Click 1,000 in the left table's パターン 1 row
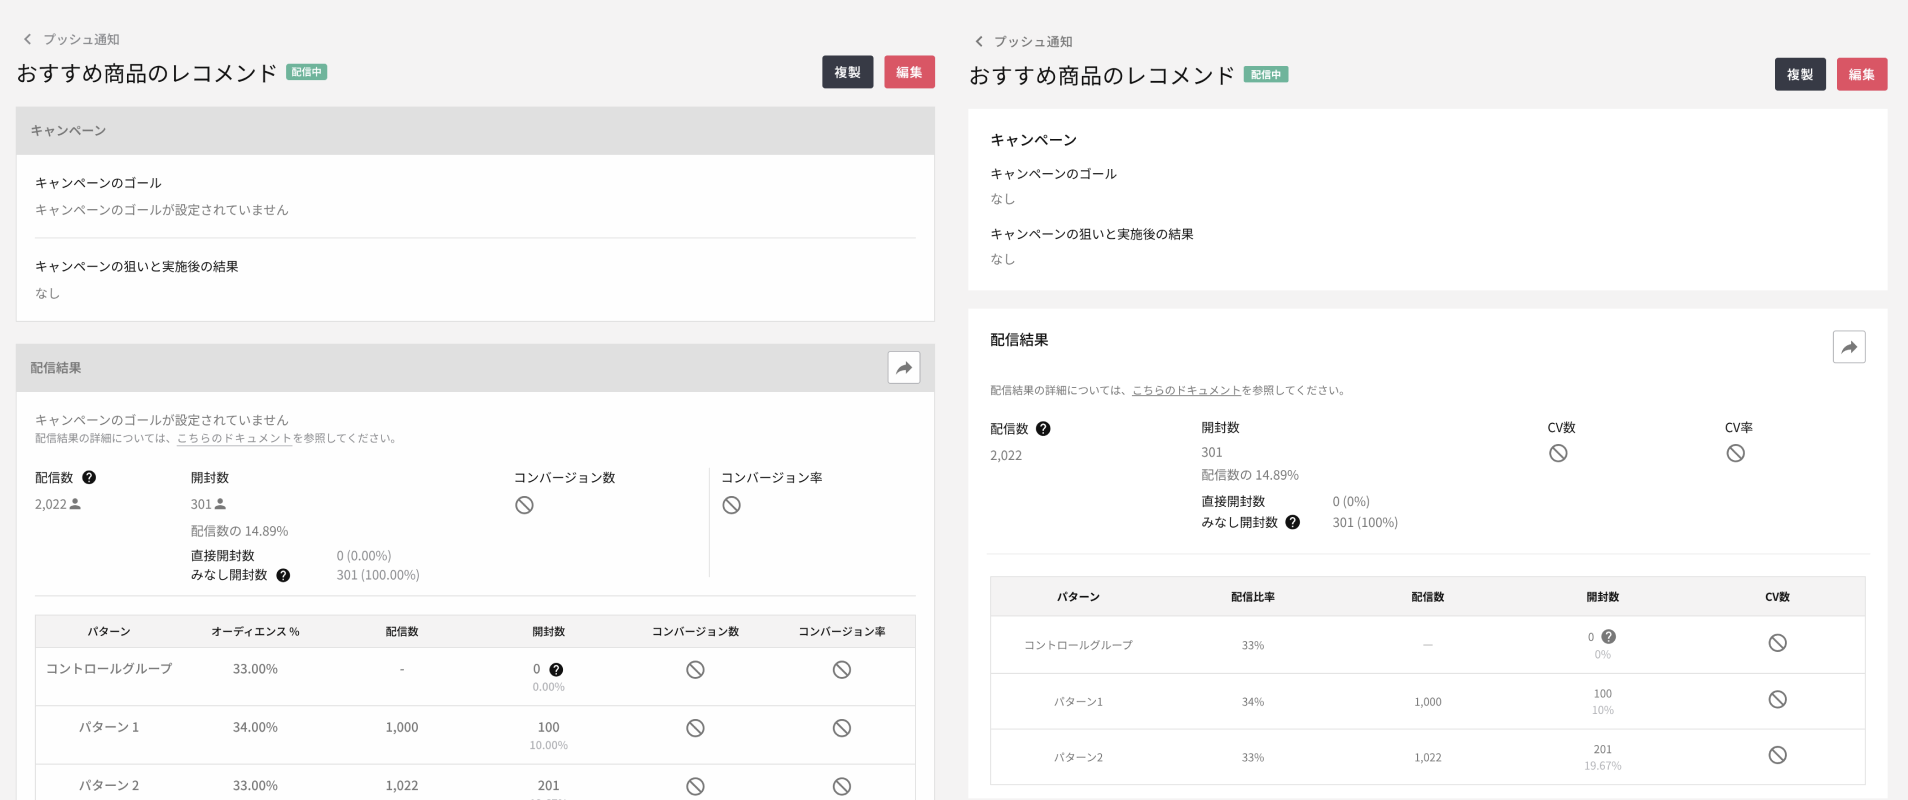1908x800 pixels. click(x=402, y=728)
